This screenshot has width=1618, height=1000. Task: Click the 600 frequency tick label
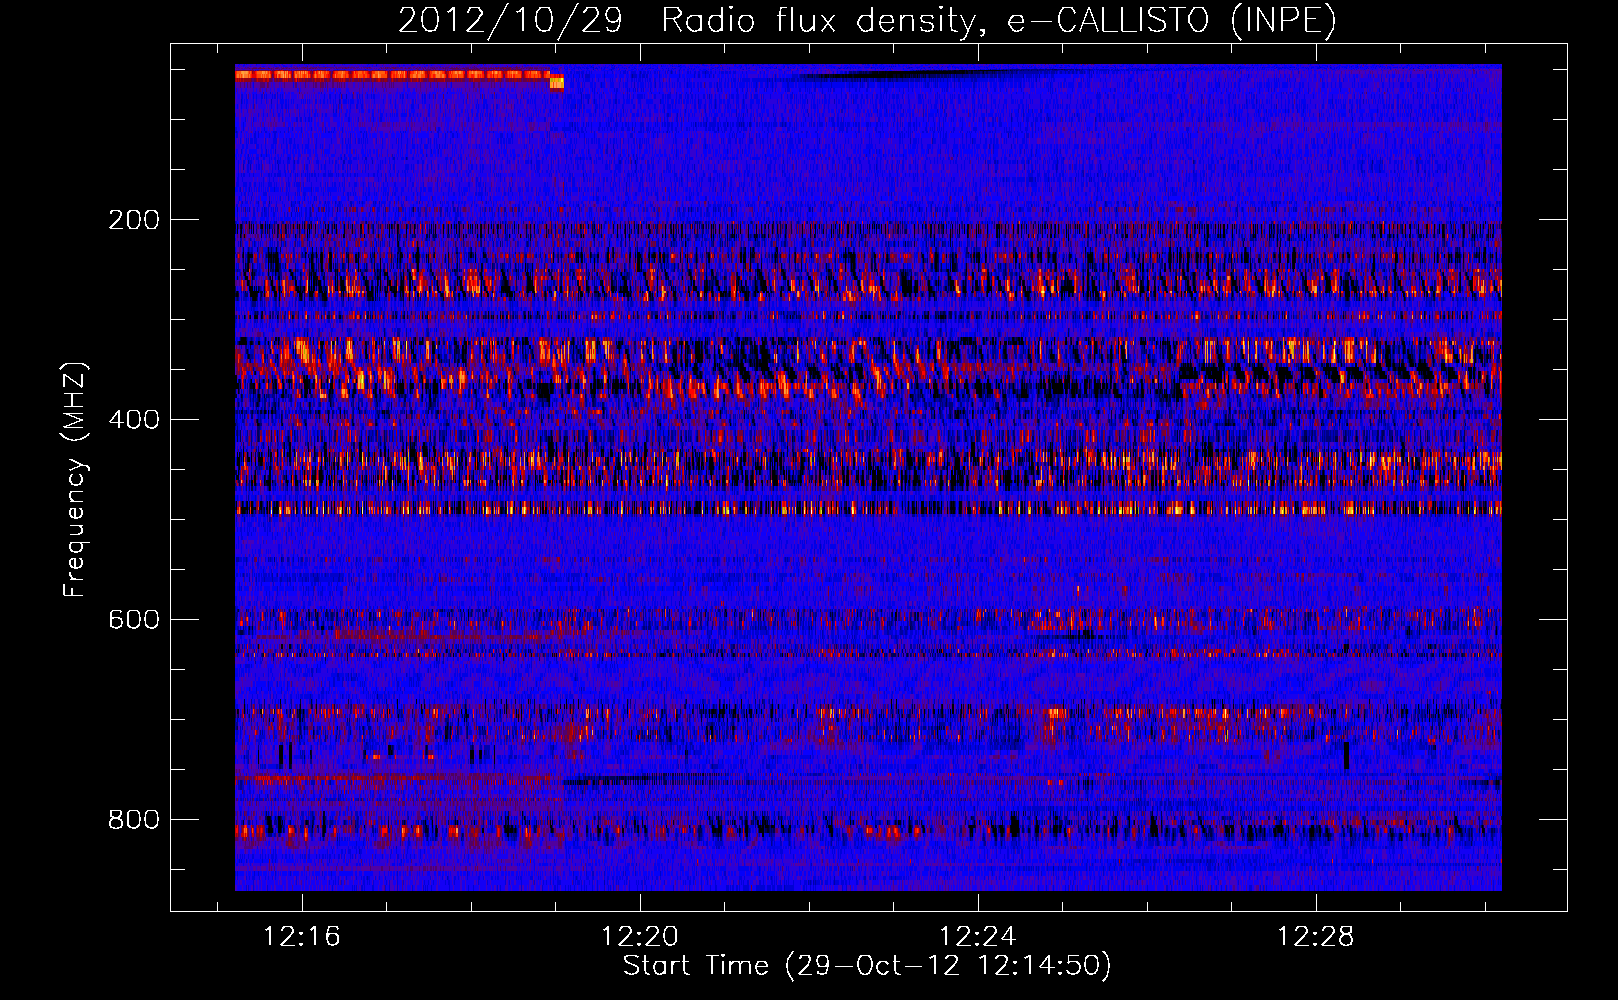pos(134,620)
